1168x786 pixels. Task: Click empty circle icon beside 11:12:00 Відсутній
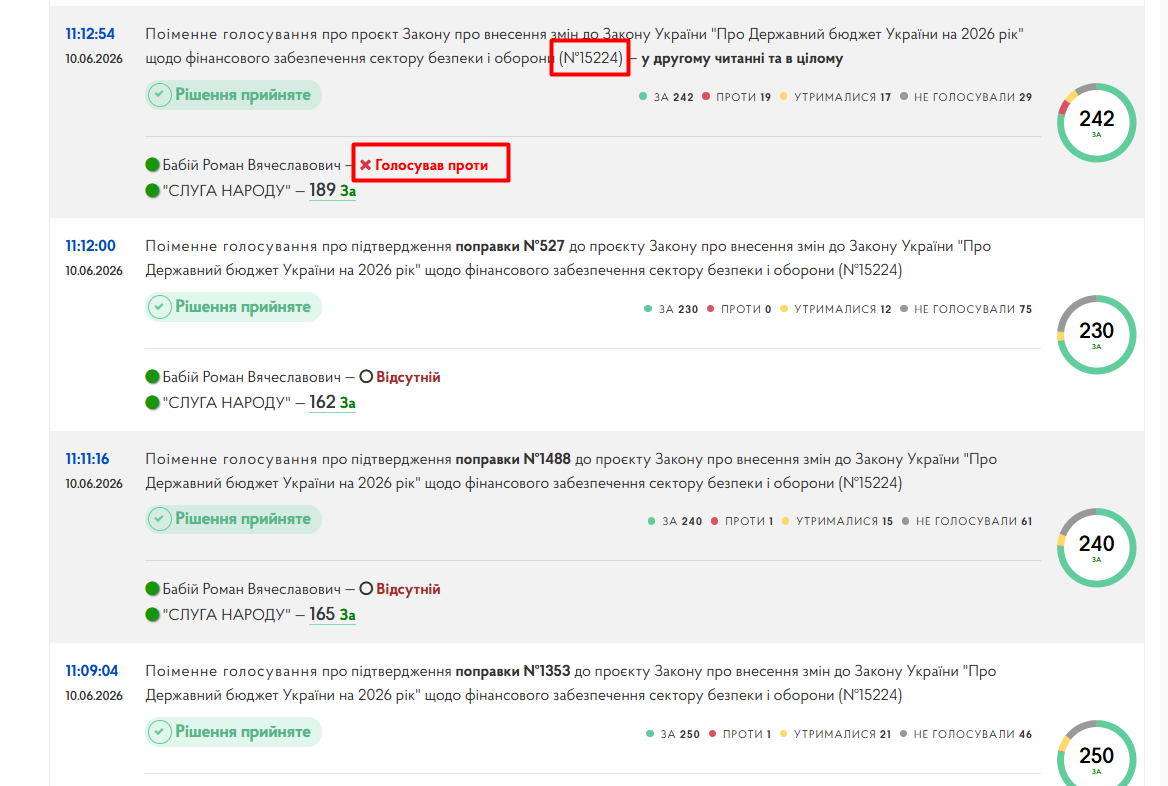[x=366, y=377]
